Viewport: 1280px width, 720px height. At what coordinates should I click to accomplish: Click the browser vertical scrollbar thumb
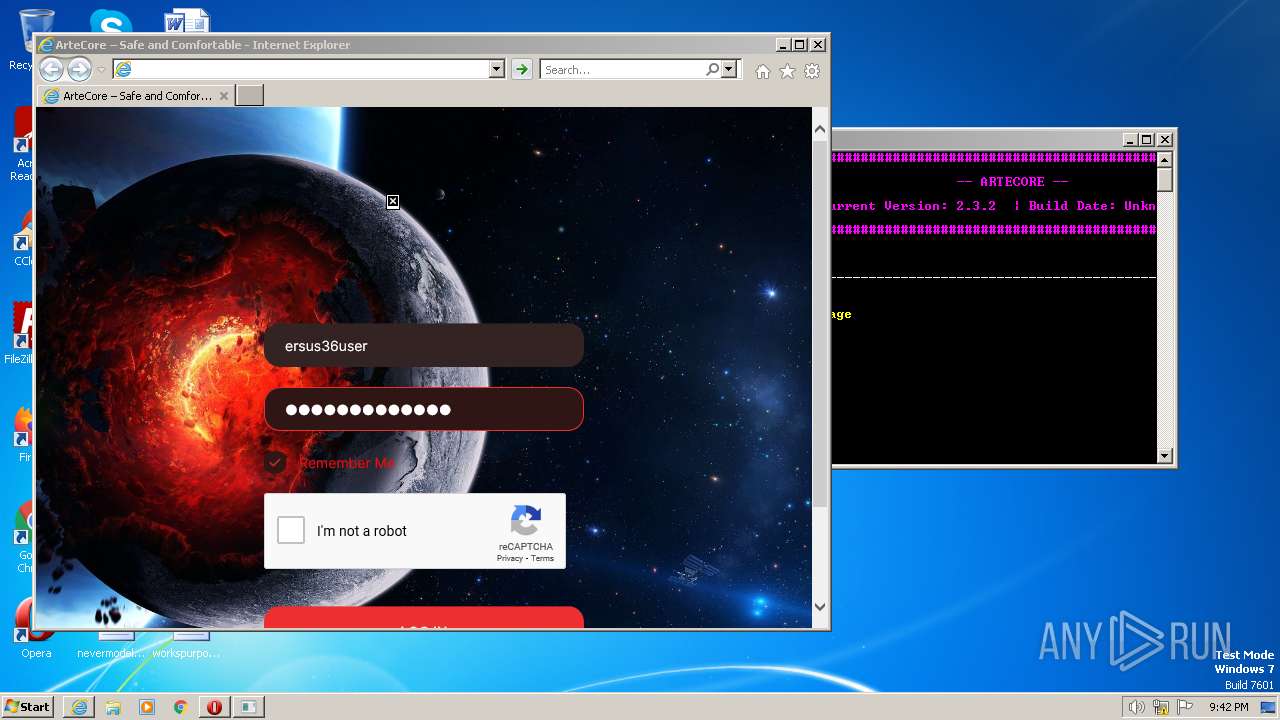tap(820, 324)
